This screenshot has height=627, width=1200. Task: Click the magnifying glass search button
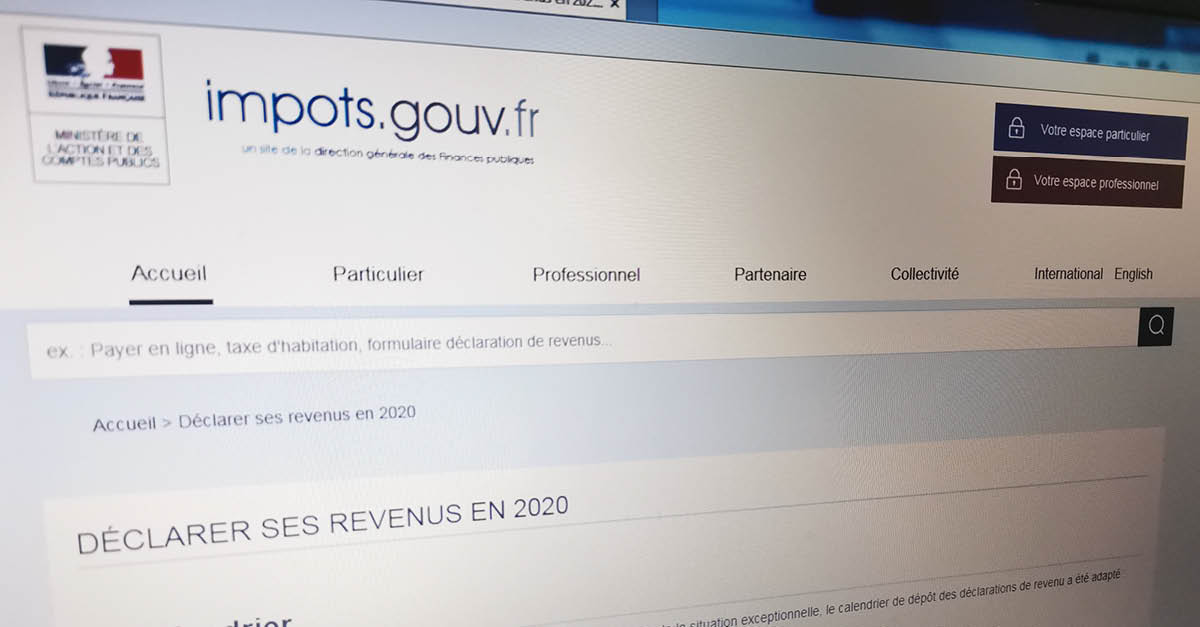(x=1156, y=326)
